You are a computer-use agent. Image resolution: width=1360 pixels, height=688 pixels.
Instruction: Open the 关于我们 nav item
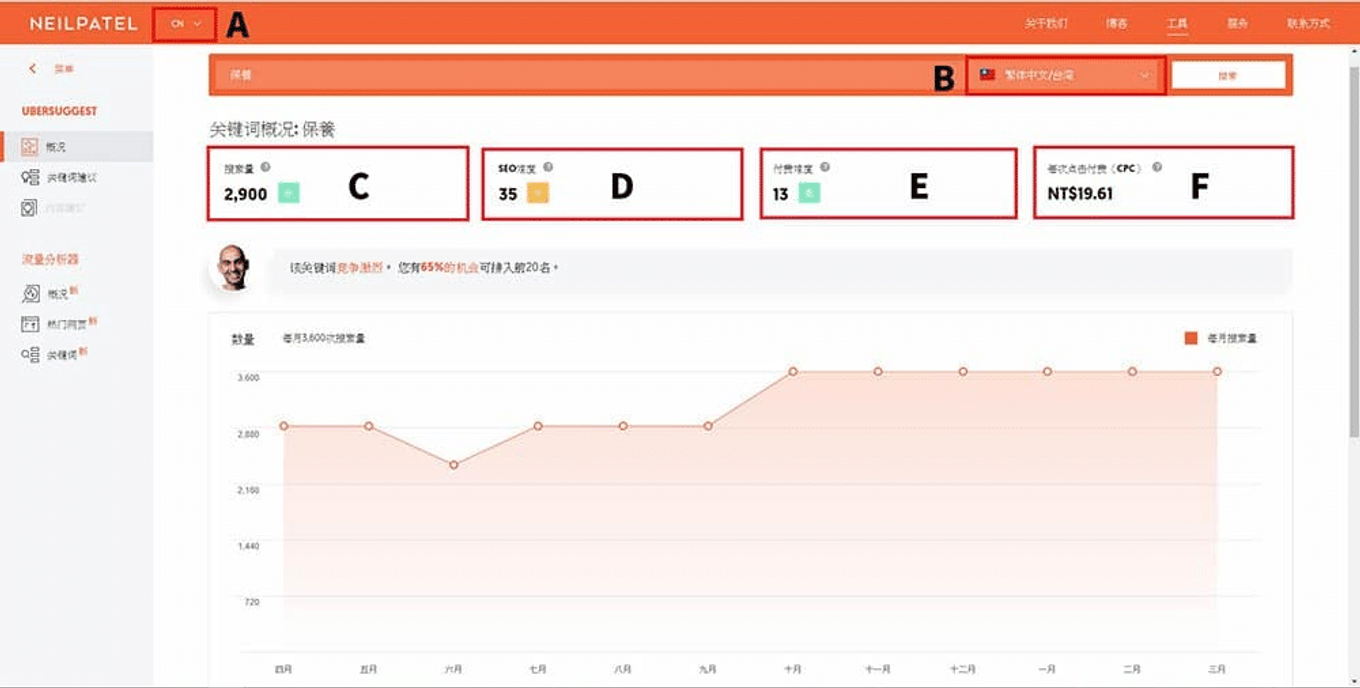click(x=1046, y=23)
